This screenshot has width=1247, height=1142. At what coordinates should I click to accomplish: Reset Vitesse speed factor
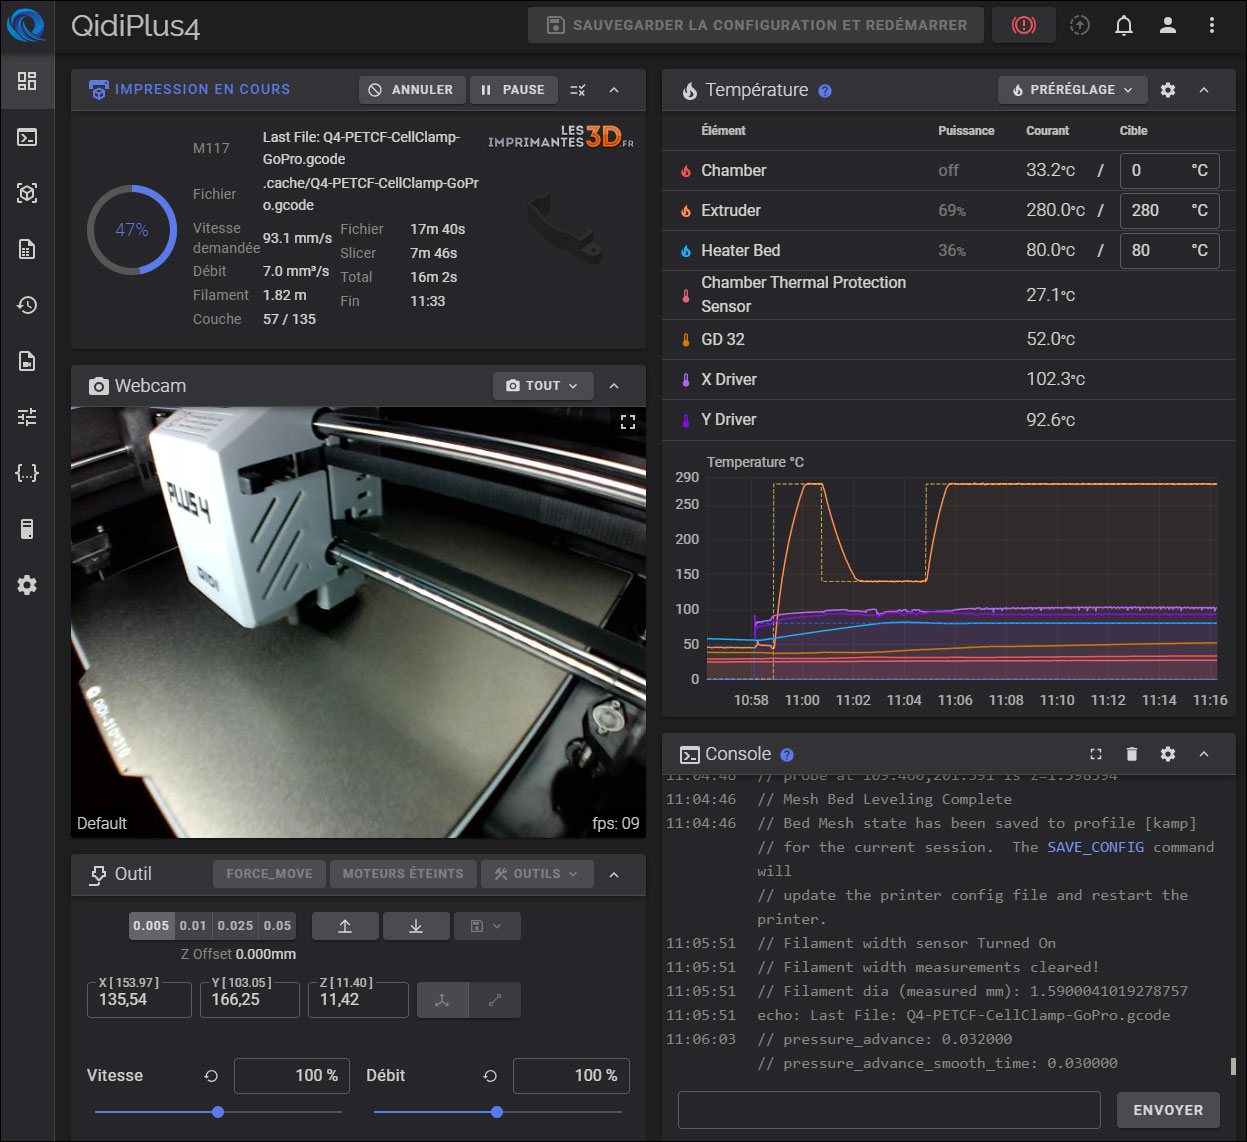point(211,1076)
